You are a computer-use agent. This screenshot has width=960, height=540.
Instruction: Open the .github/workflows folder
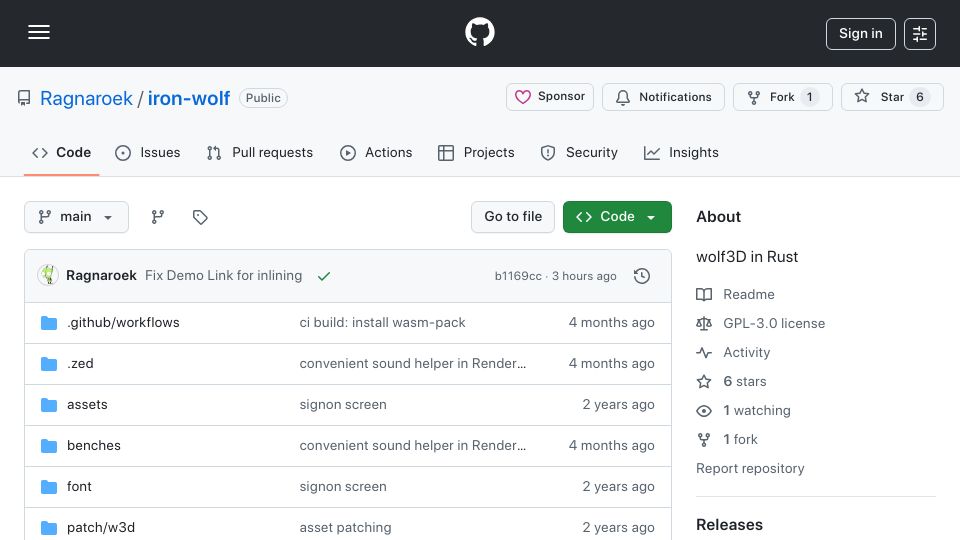[x=123, y=323]
